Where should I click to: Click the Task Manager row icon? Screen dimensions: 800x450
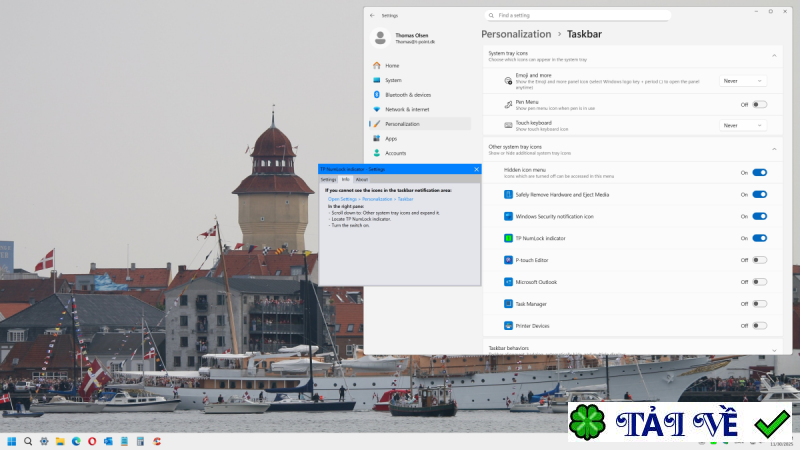(x=508, y=304)
